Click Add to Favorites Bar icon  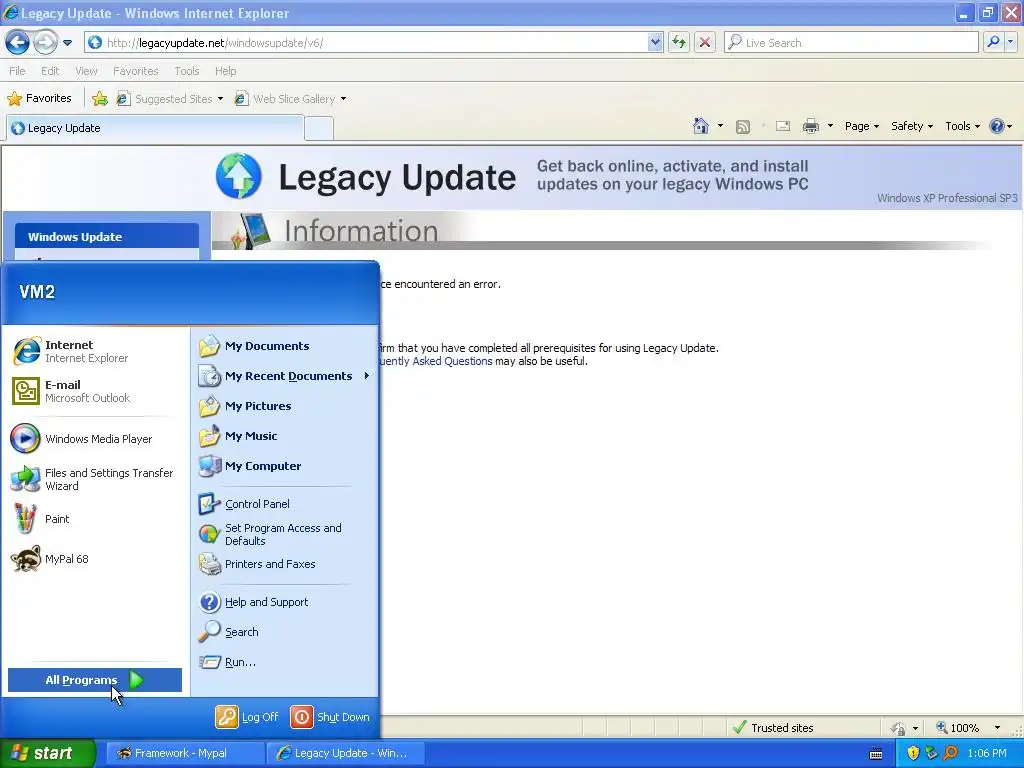[100, 99]
